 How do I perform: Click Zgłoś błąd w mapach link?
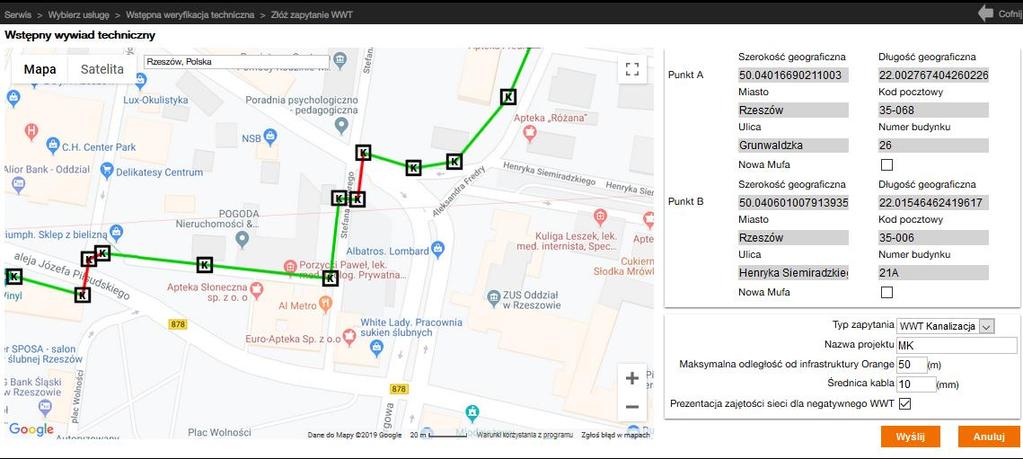click(615, 435)
